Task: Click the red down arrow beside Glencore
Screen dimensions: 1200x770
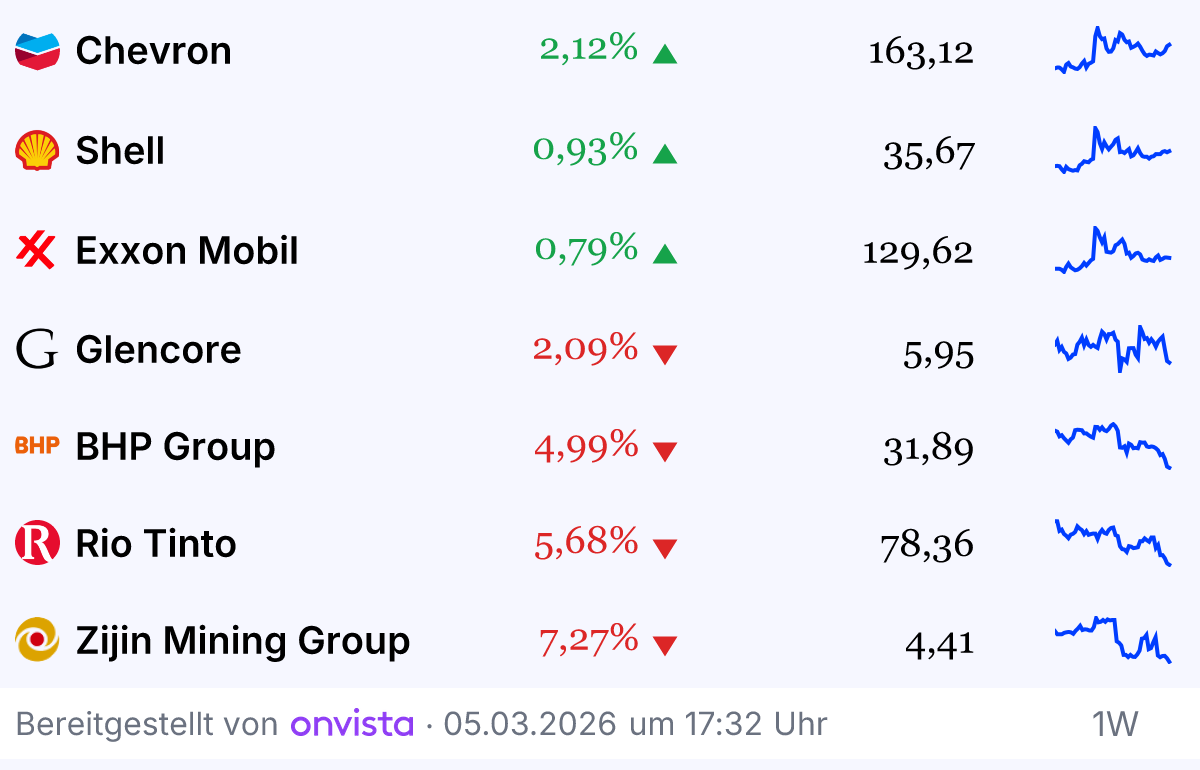Action: coord(664,353)
